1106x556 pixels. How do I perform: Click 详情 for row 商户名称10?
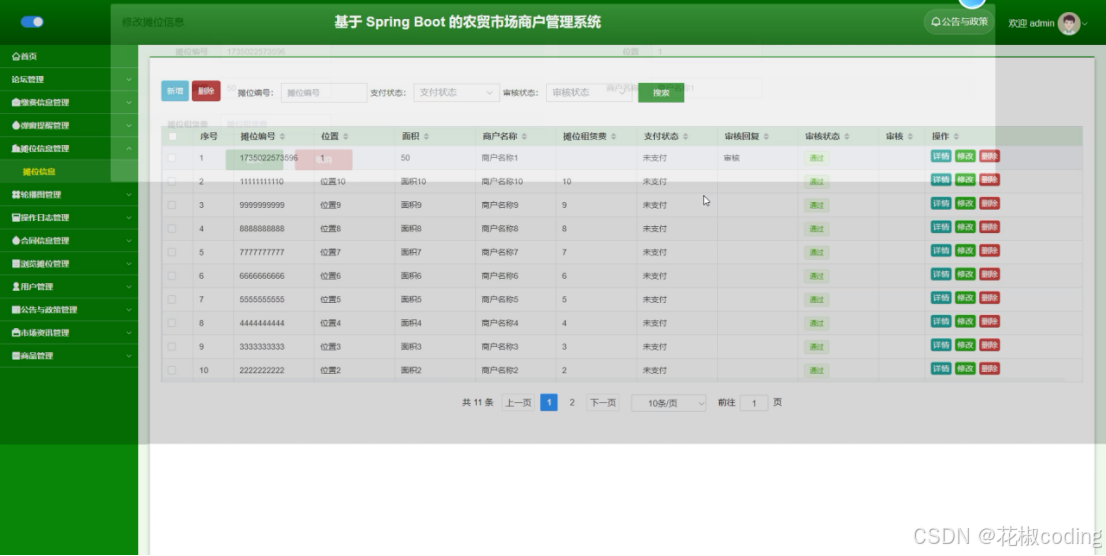coord(941,180)
